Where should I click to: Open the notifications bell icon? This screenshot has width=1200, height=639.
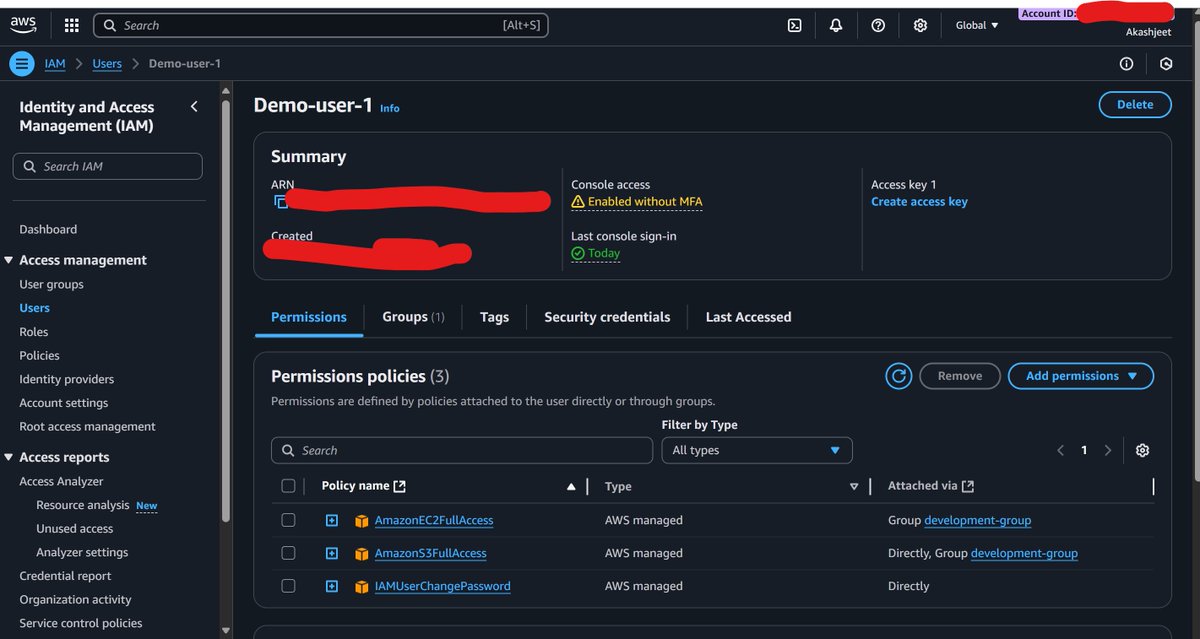[x=836, y=26]
